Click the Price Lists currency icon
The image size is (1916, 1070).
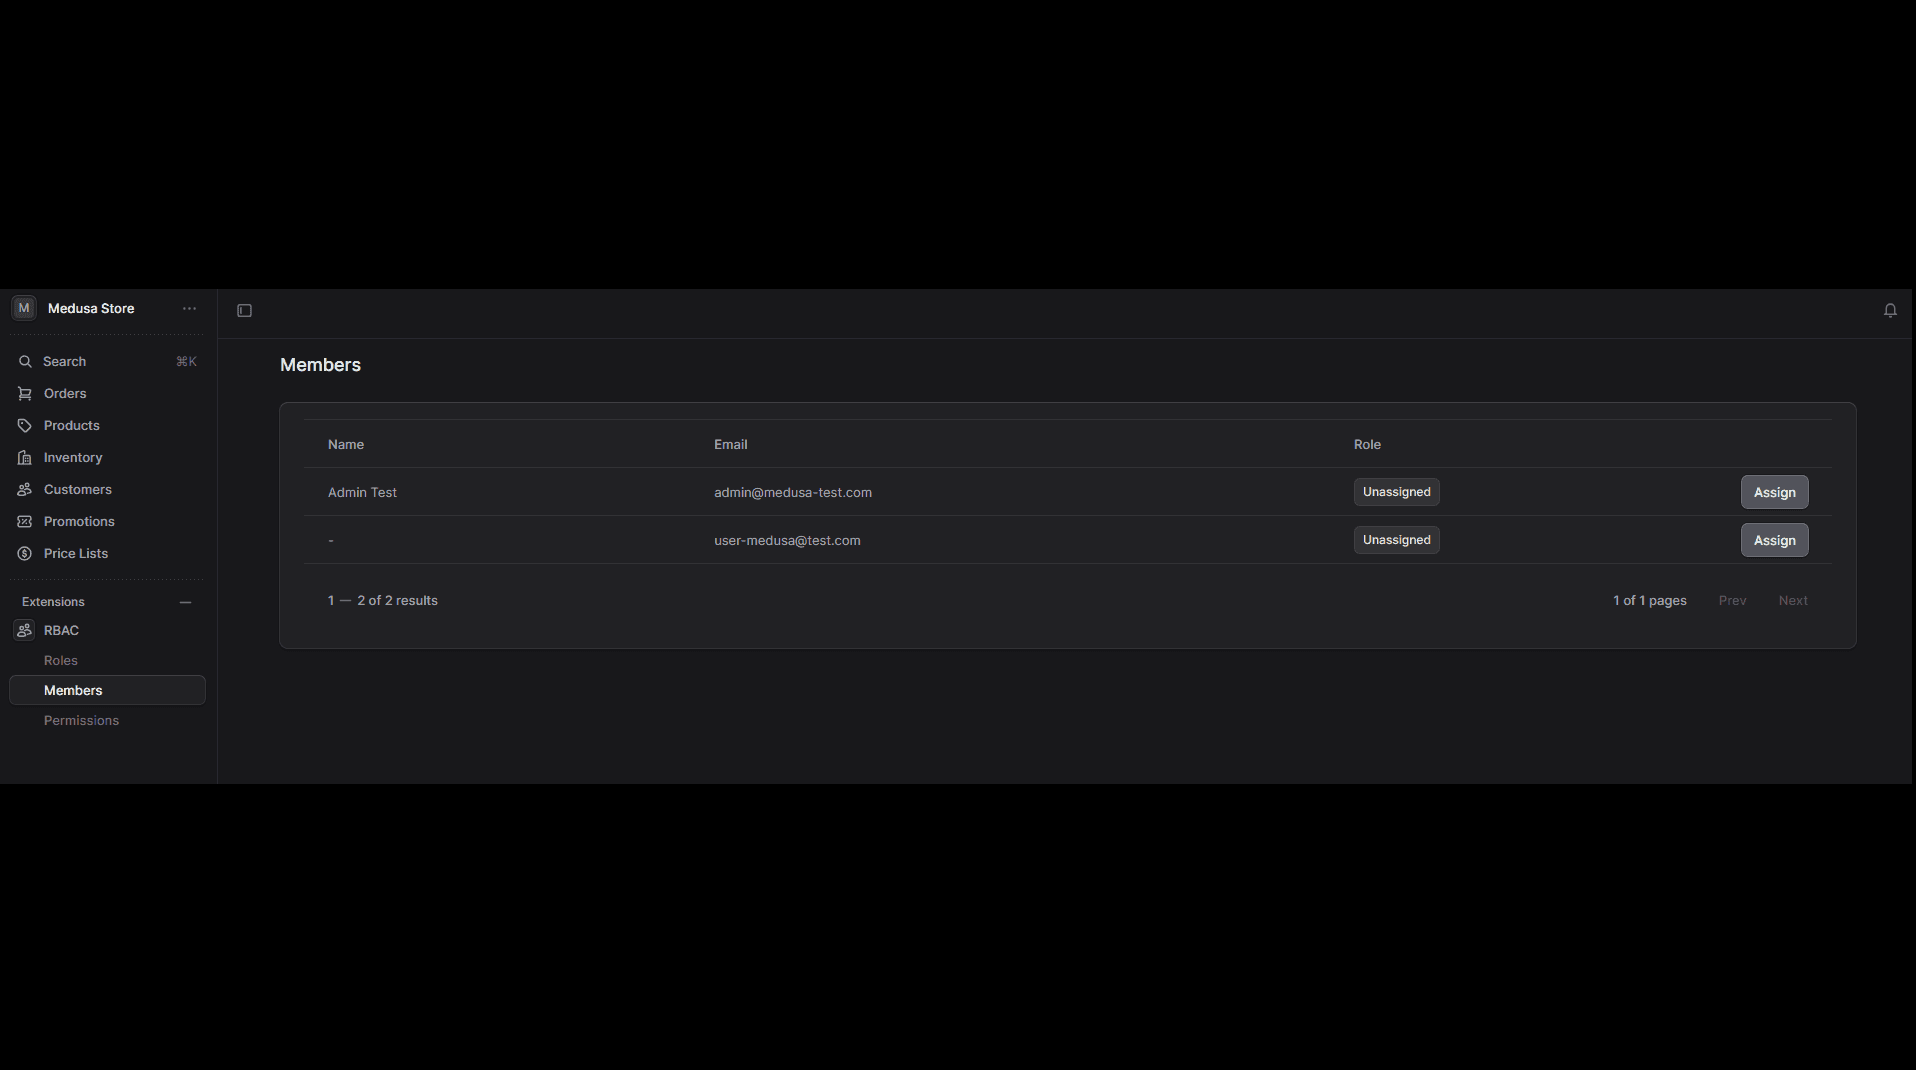[x=25, y=553]
